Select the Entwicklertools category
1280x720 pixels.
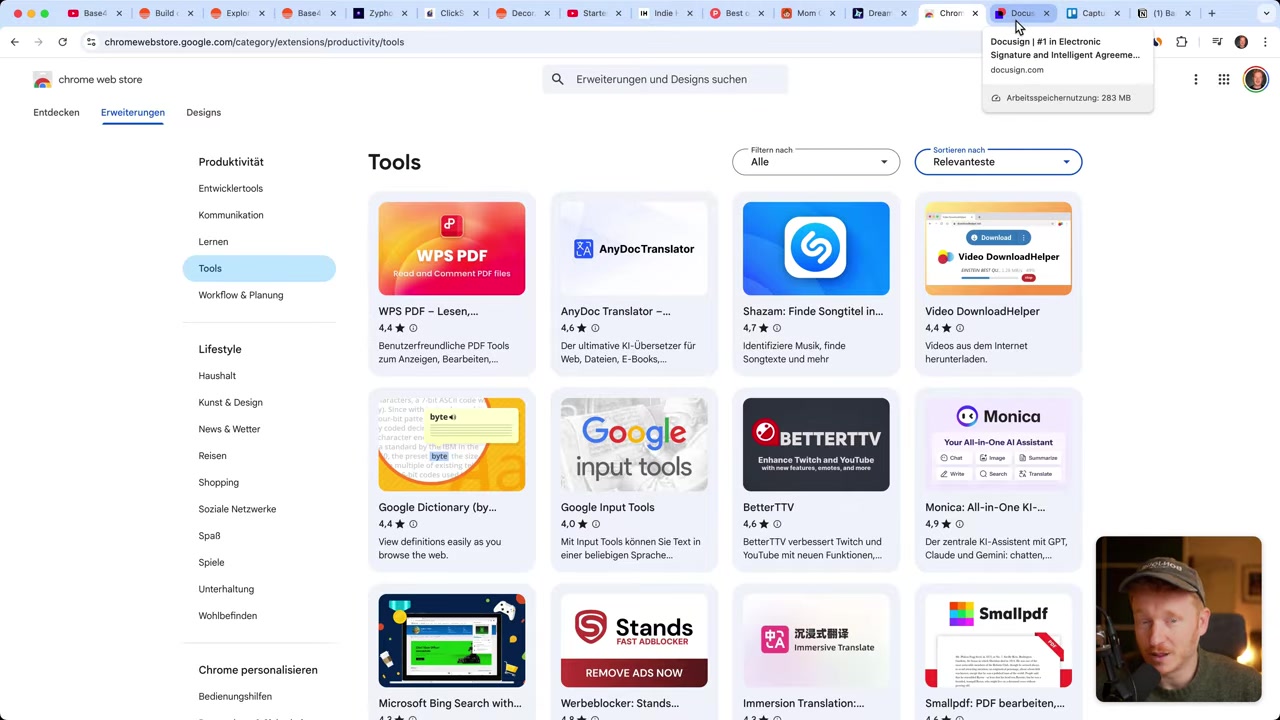pyautogui.click(x=231, y=188)
